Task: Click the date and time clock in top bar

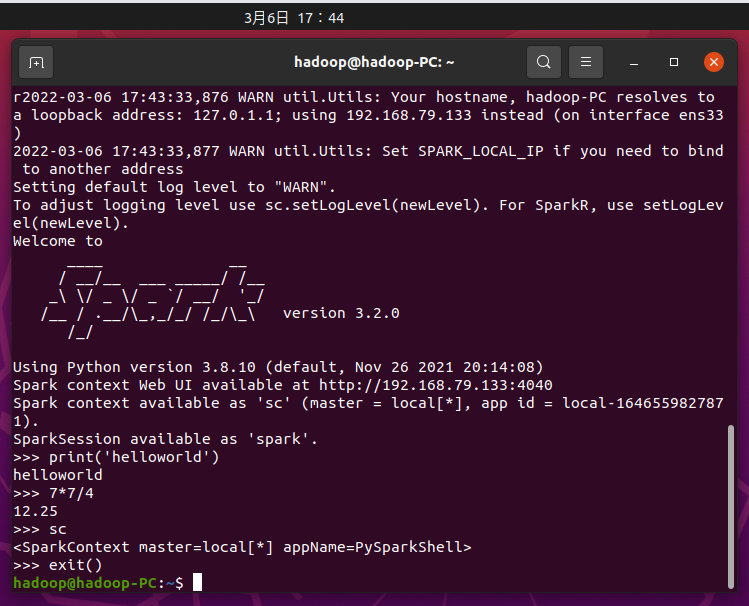Action: click(x=294, y=18)
